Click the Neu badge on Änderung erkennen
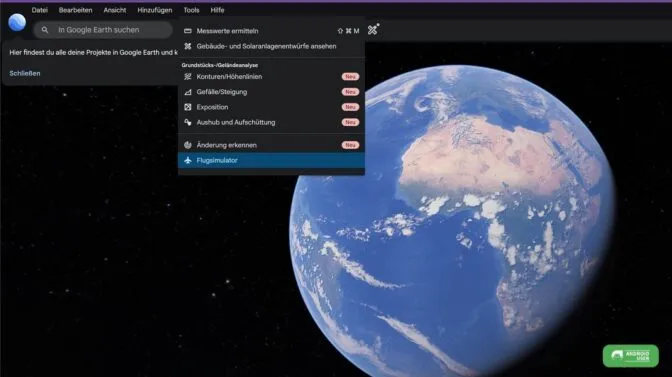This screenshot has width=672, height=377. coord(350,145)
